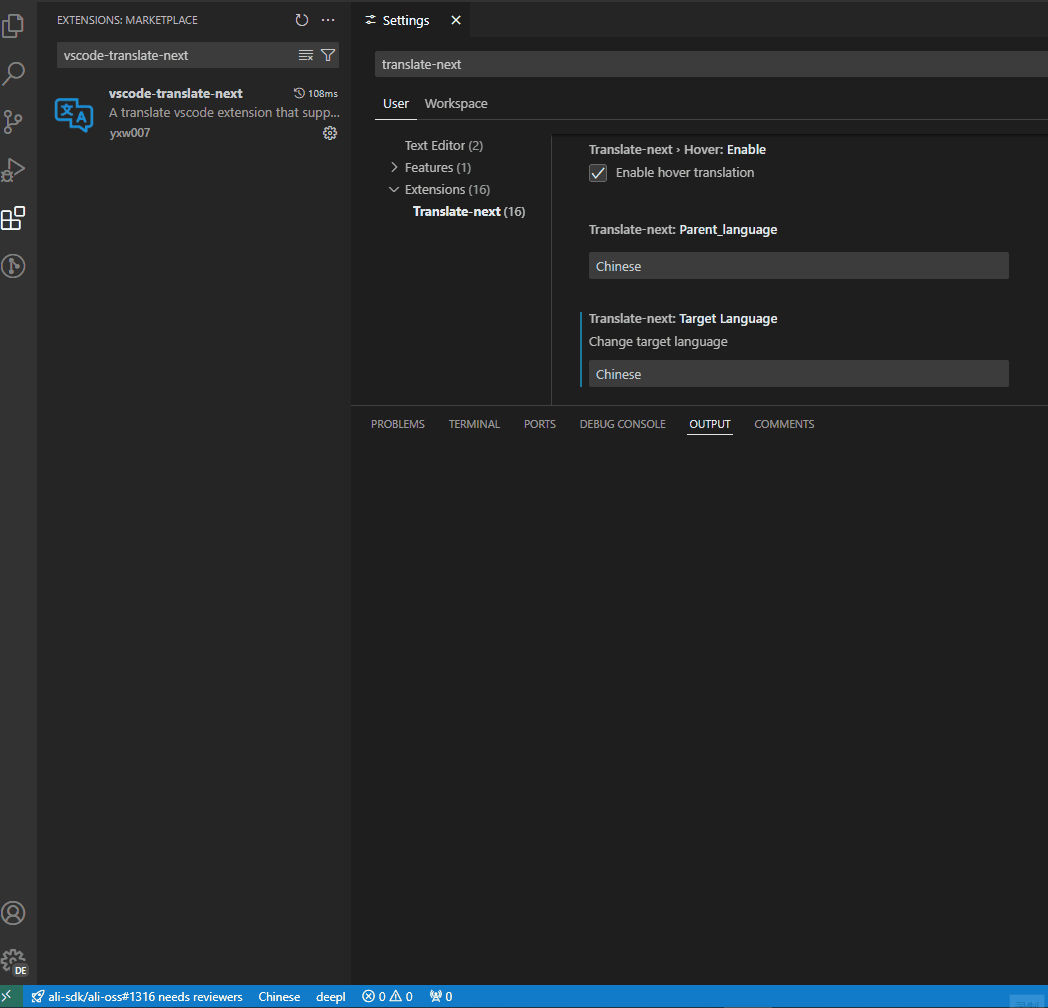Click ali-sdk/ali-oss#1316 needs reviewers status item
This screenshot has height=1008, width=1048.
(x=137, y=997)
